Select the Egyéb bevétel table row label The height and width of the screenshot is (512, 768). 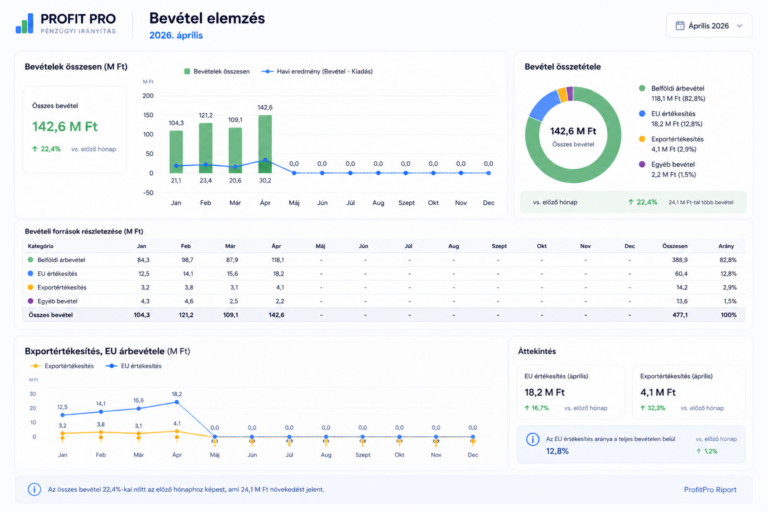point(57,301)
